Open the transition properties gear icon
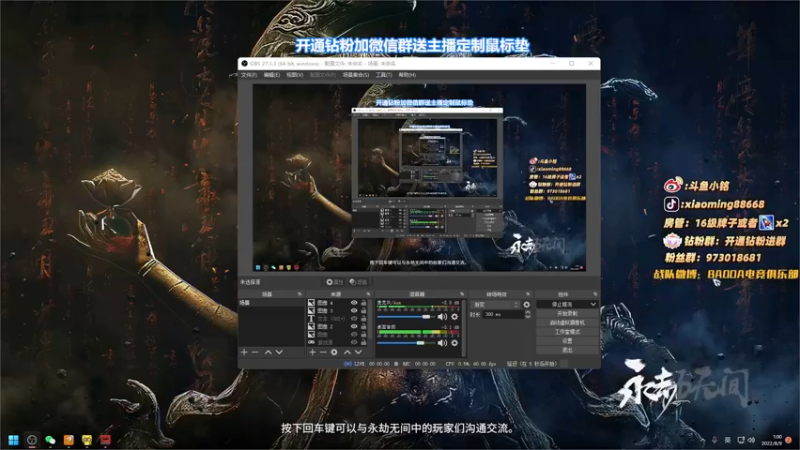The width and height of the screenshot is (800, 450). coord(527,305)
